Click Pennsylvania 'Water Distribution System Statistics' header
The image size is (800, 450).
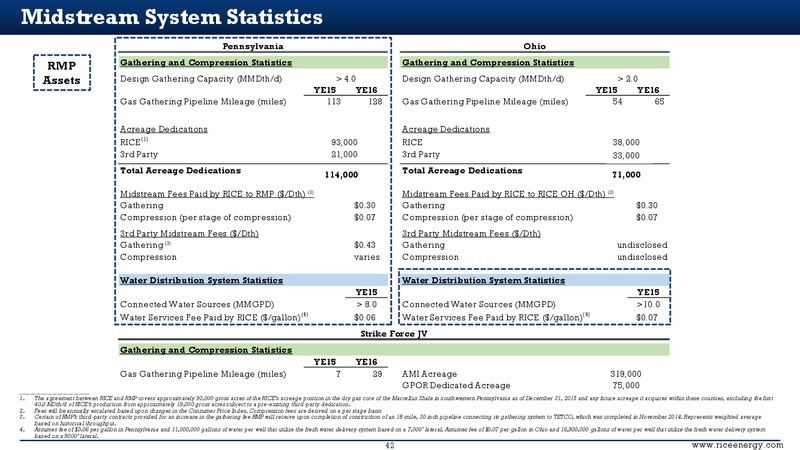[x=254, y=280]
